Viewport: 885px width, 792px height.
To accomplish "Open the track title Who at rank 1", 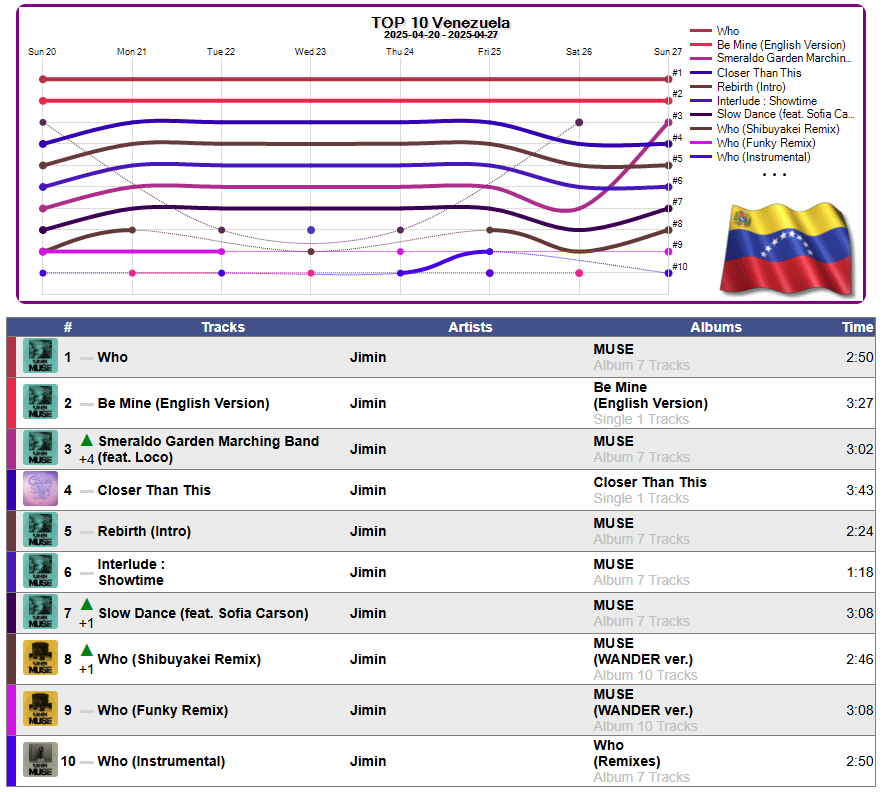I will pyautogui.click(x=112, y=357).
